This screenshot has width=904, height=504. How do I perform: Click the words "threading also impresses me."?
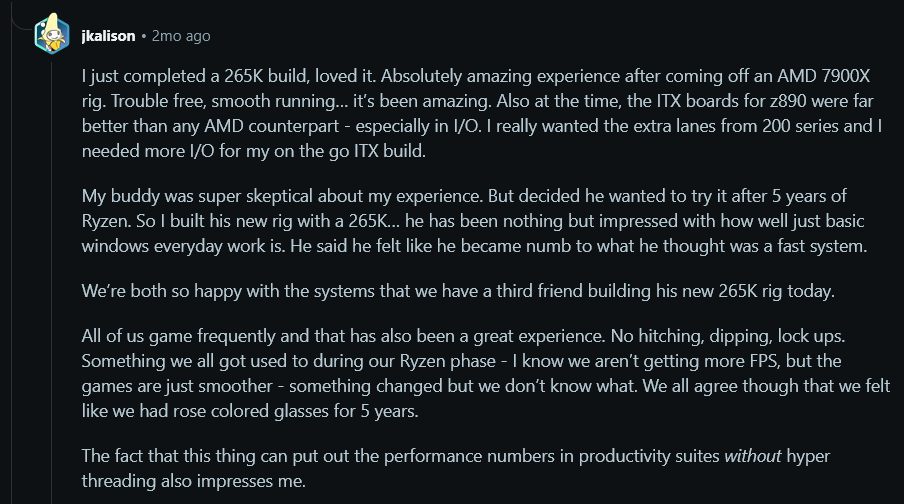(x=194, y=481)
